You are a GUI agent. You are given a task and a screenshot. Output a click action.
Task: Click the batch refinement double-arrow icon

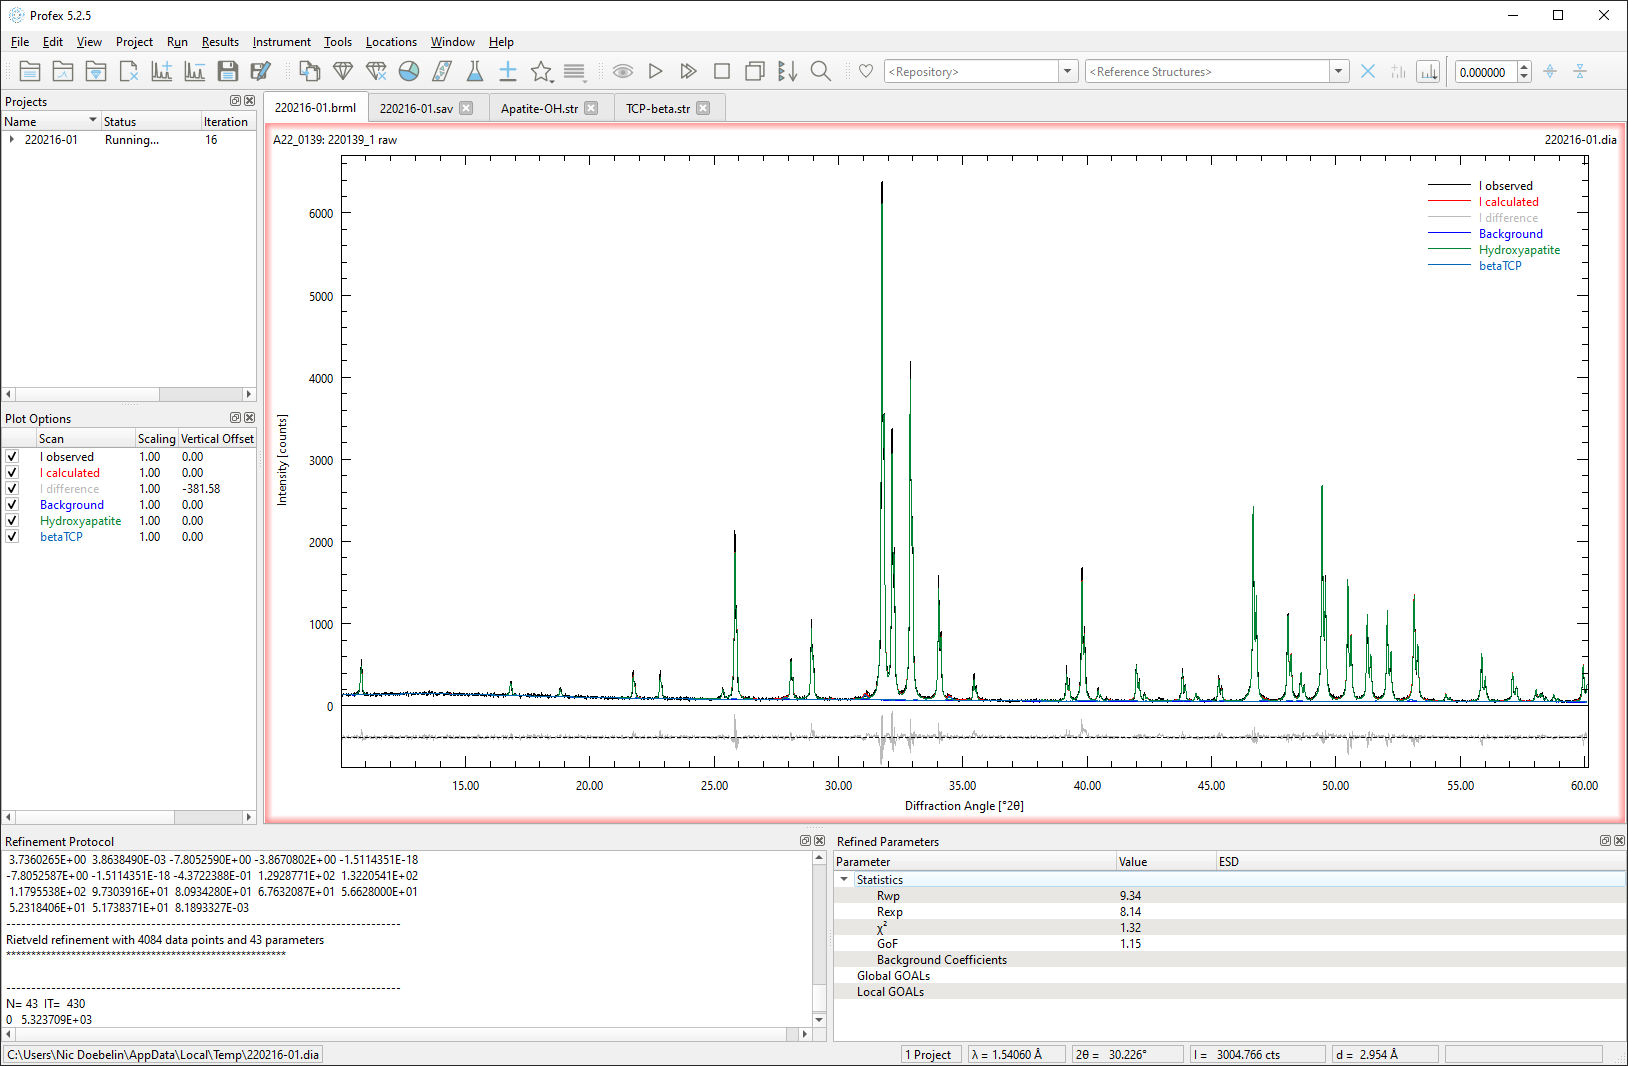click(688, 72)
